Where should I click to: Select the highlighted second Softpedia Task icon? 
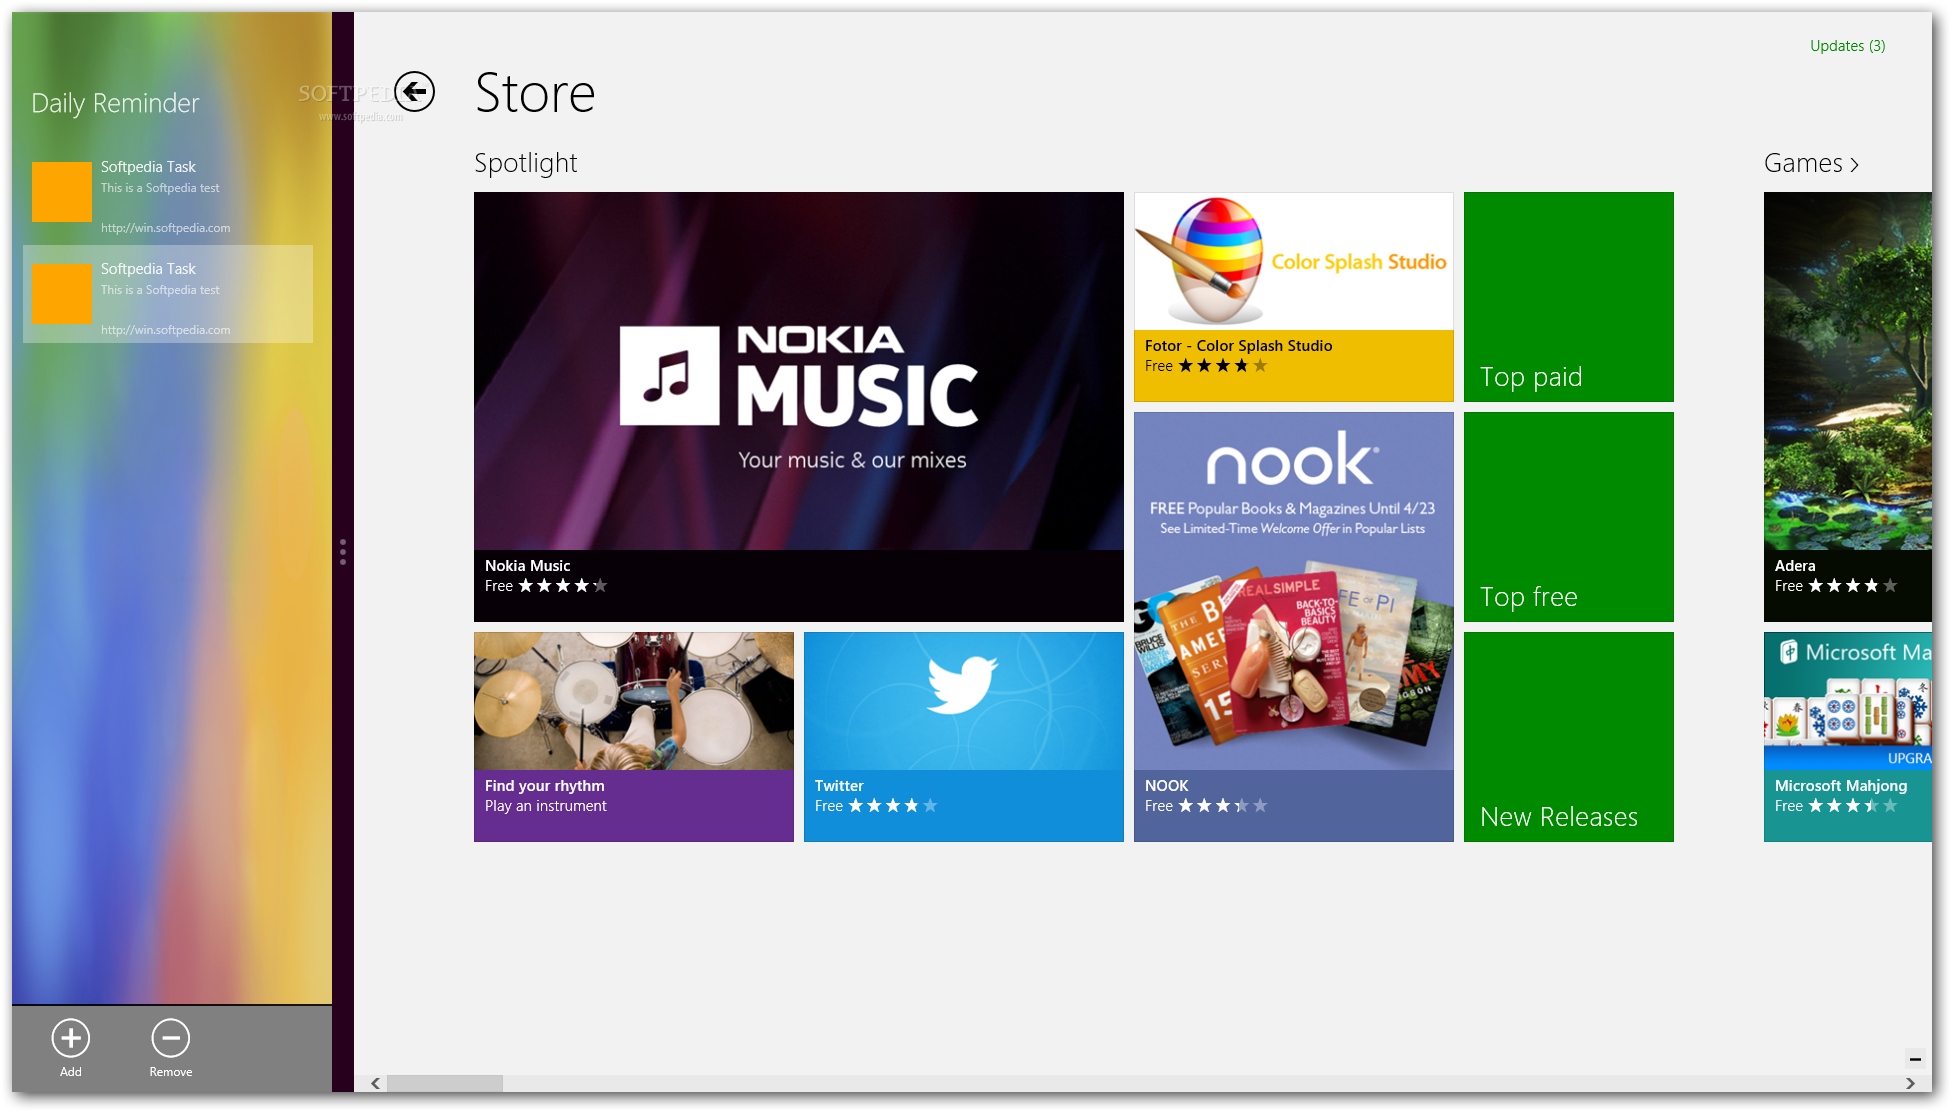click(62, 294)
